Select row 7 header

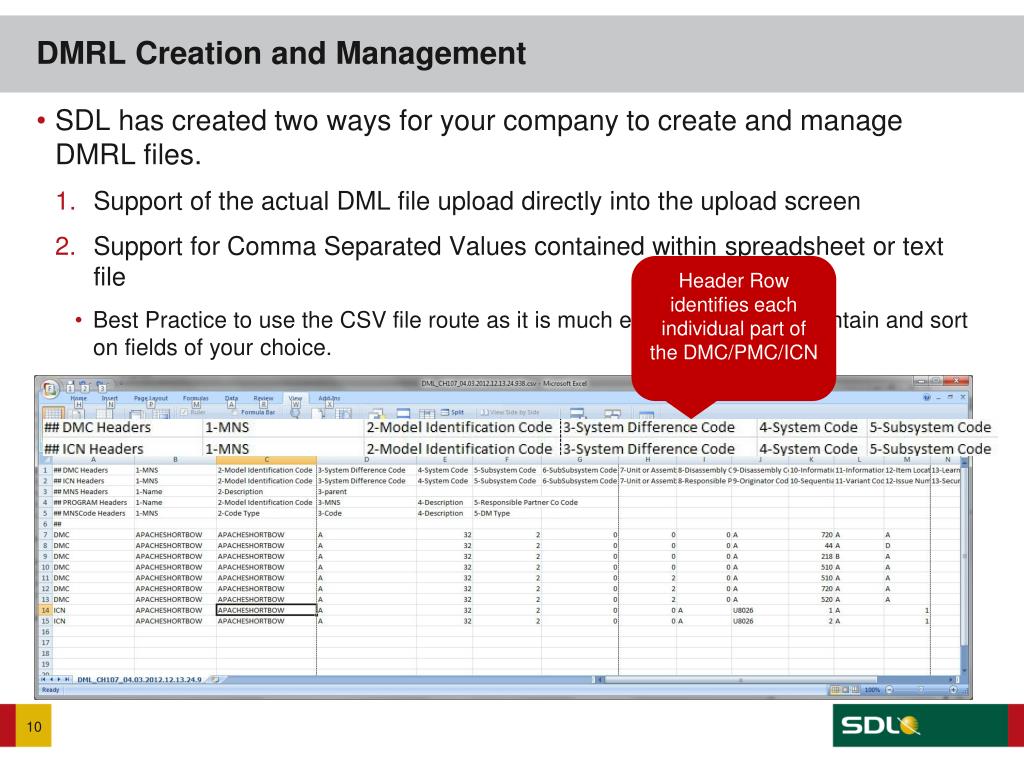45,535
